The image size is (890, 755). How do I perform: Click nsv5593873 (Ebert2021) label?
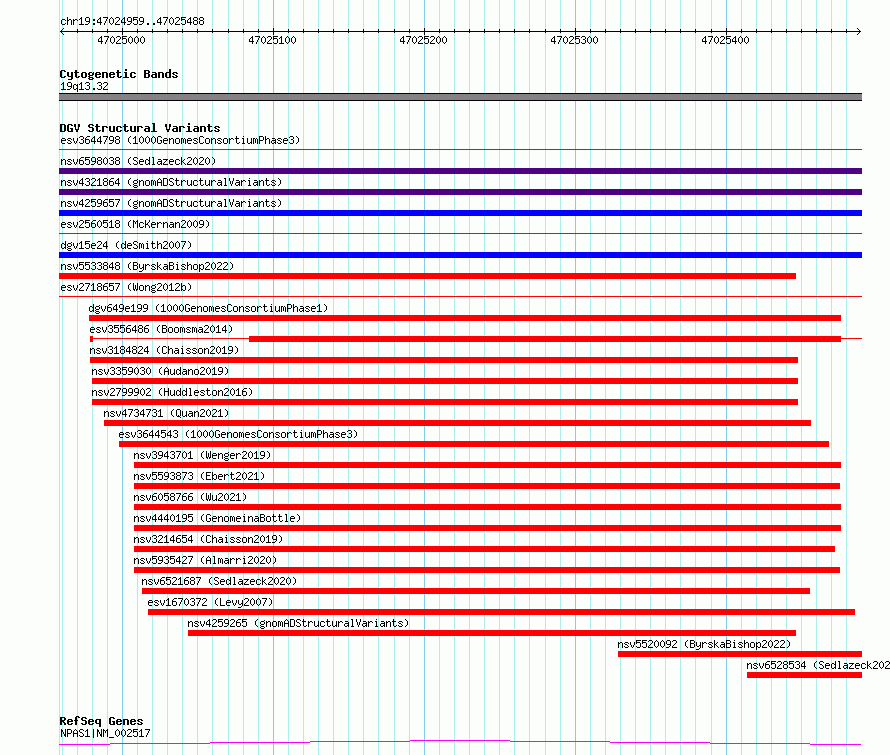199,476
